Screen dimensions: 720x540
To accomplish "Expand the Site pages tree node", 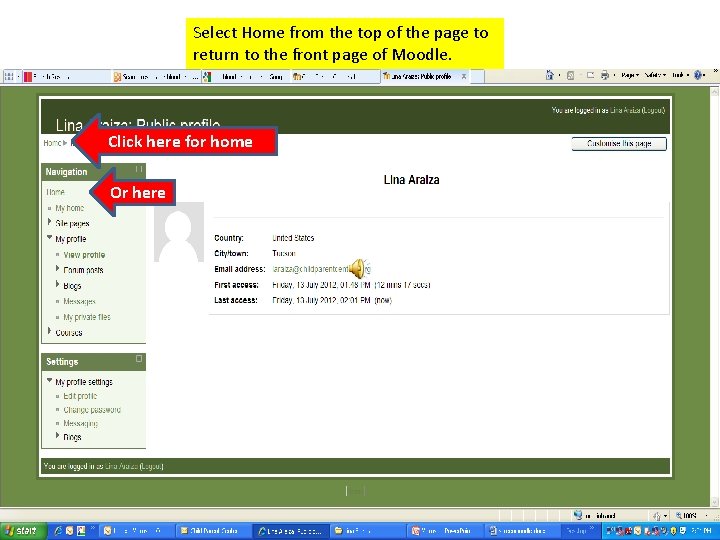I will point(49,222).
